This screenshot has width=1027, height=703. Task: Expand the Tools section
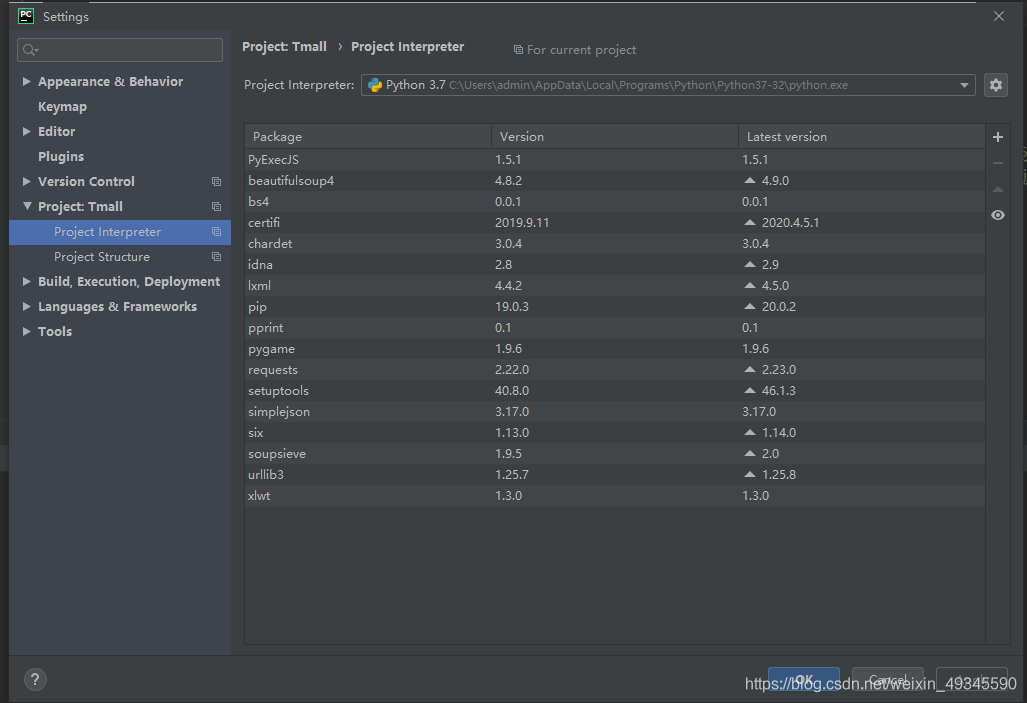click(27, 331)
